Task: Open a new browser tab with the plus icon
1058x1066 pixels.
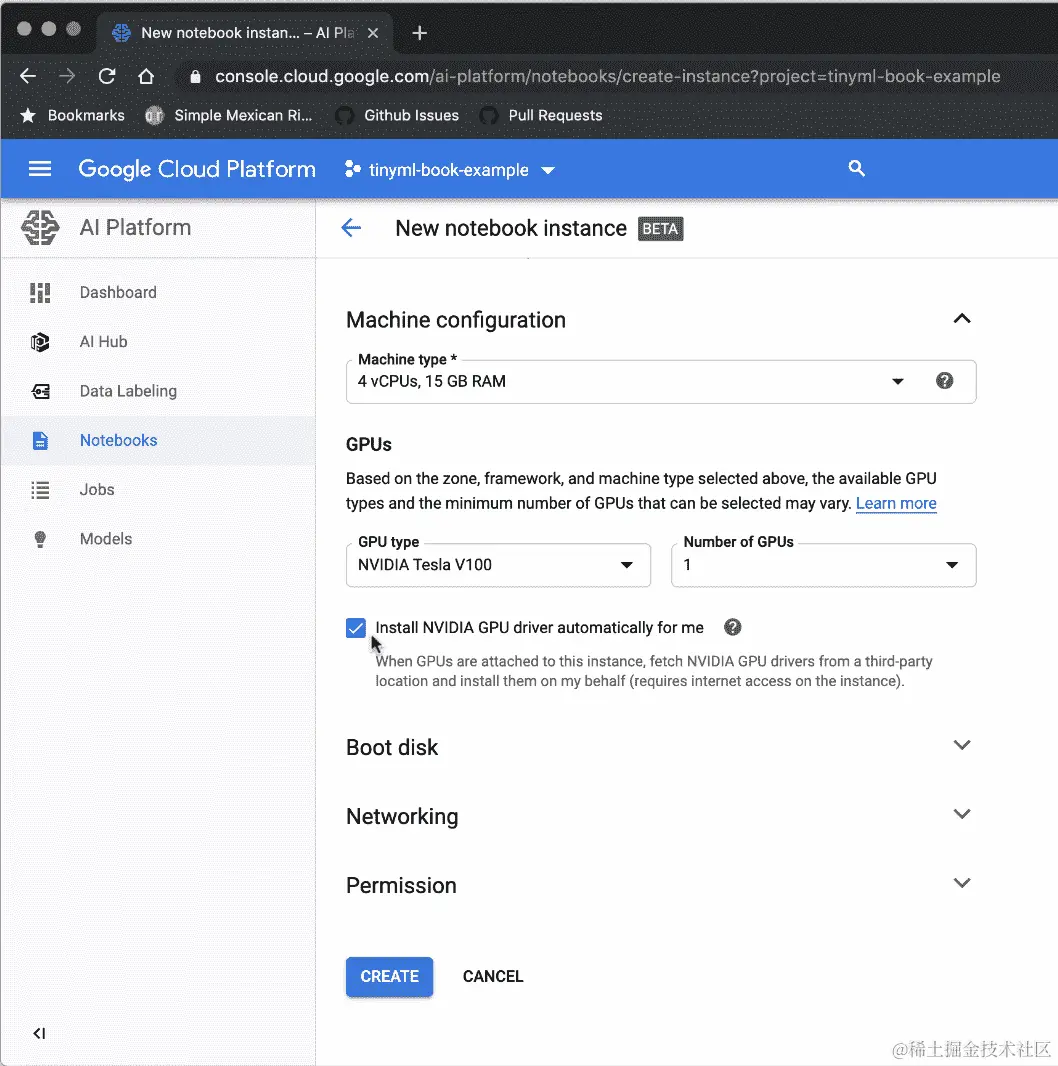Action: (x=420, y=33)
